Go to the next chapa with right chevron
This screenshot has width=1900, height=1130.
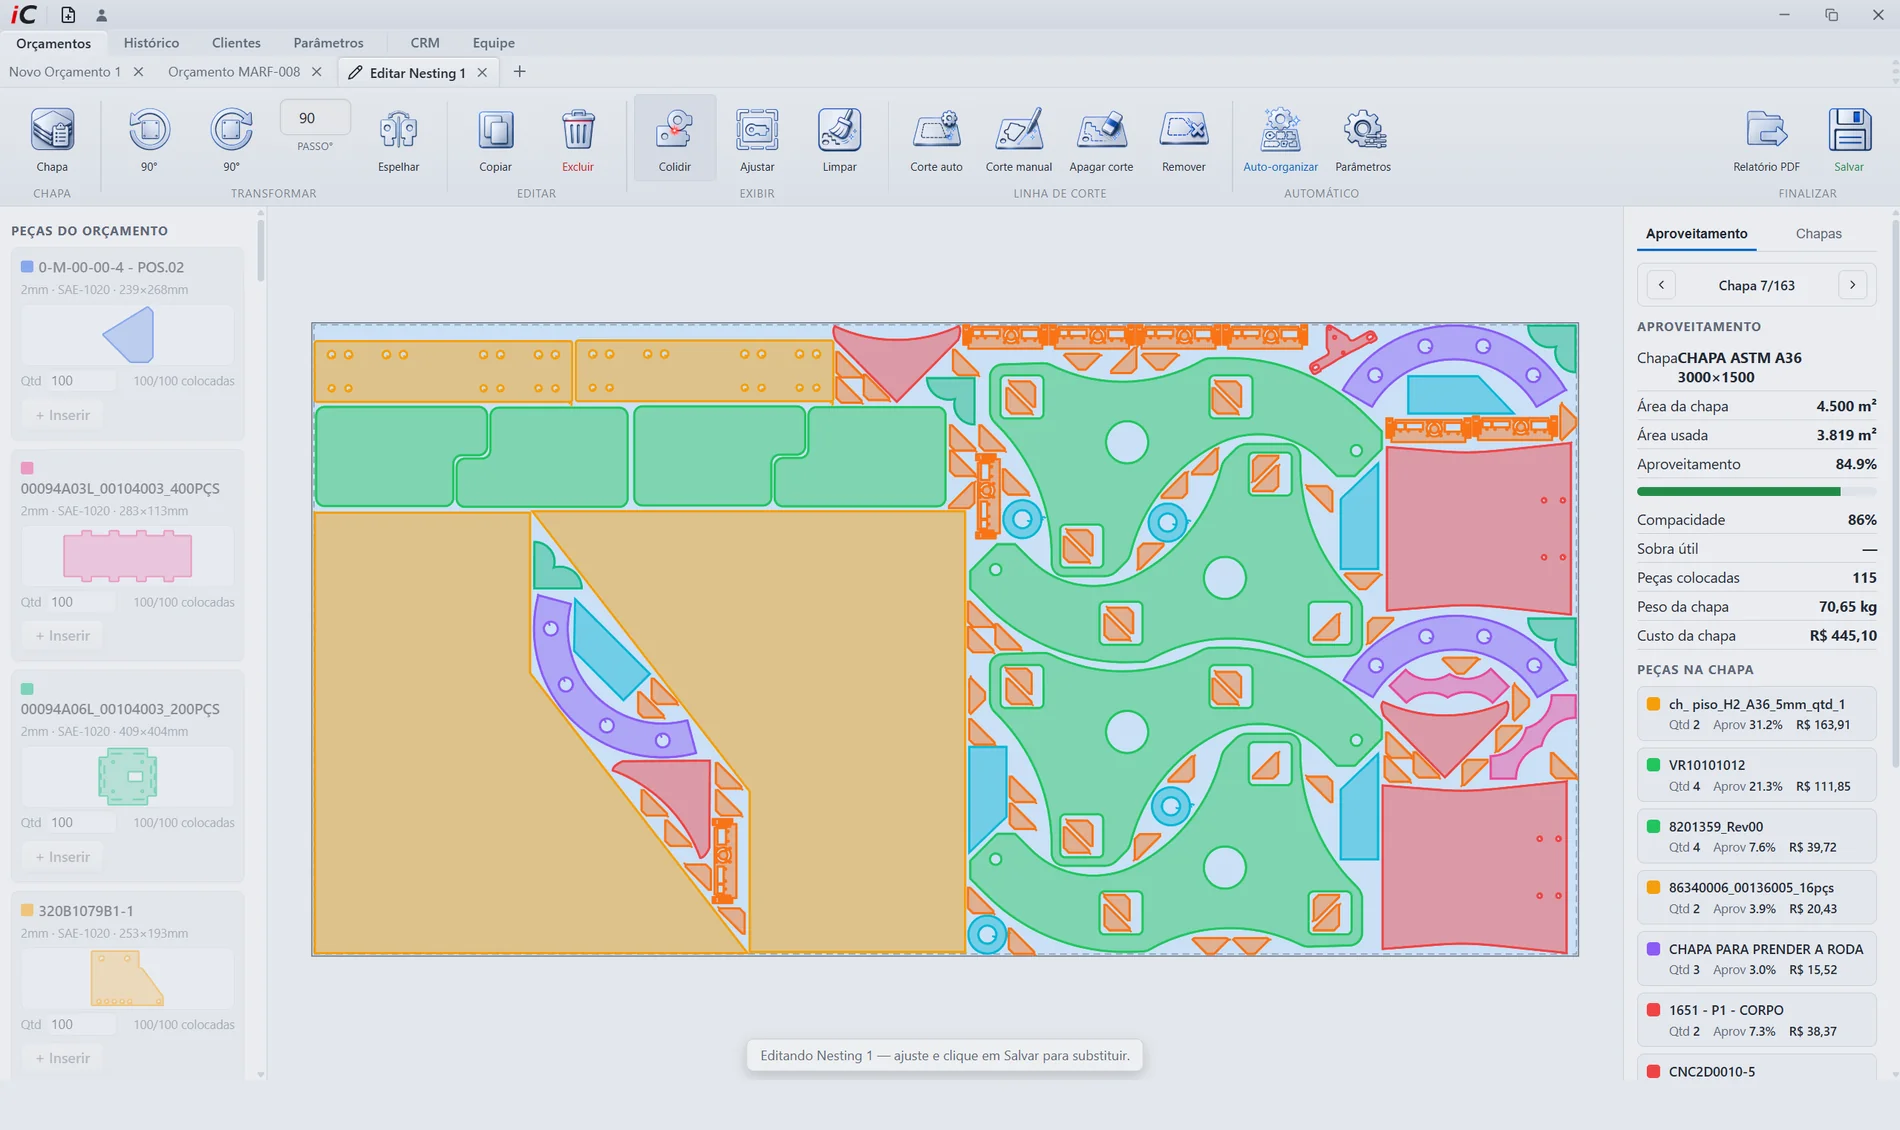coord(1852,285)
